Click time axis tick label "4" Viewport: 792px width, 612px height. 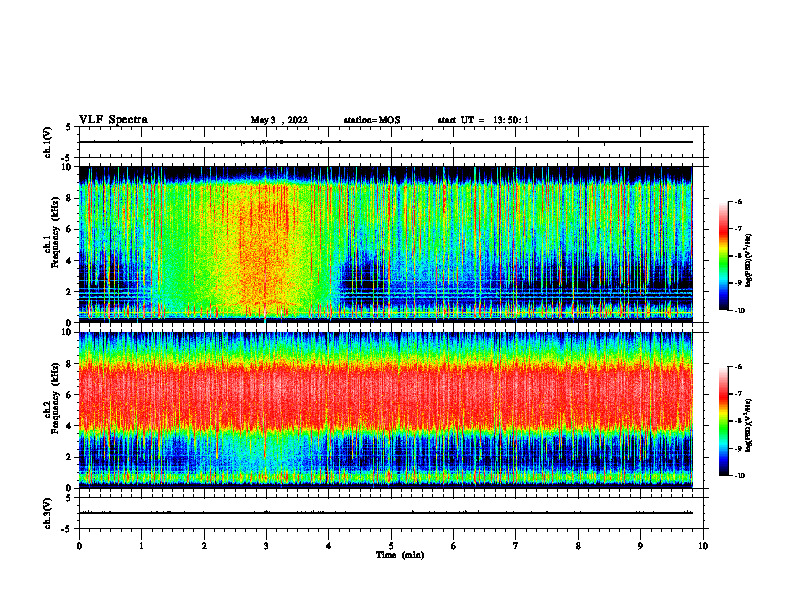coord(329,546)
